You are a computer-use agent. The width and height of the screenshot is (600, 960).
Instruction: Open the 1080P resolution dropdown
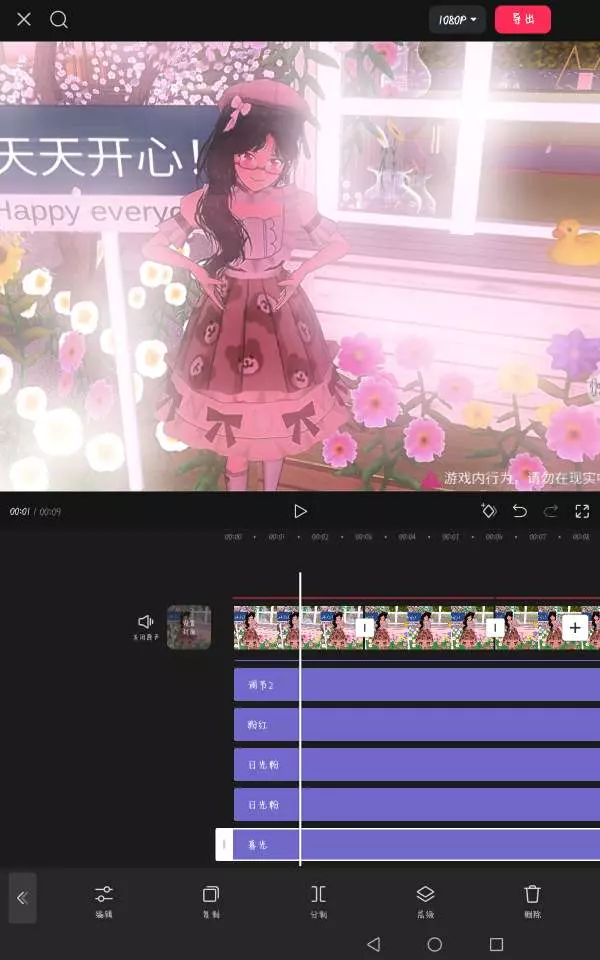[x=457, y=20]
